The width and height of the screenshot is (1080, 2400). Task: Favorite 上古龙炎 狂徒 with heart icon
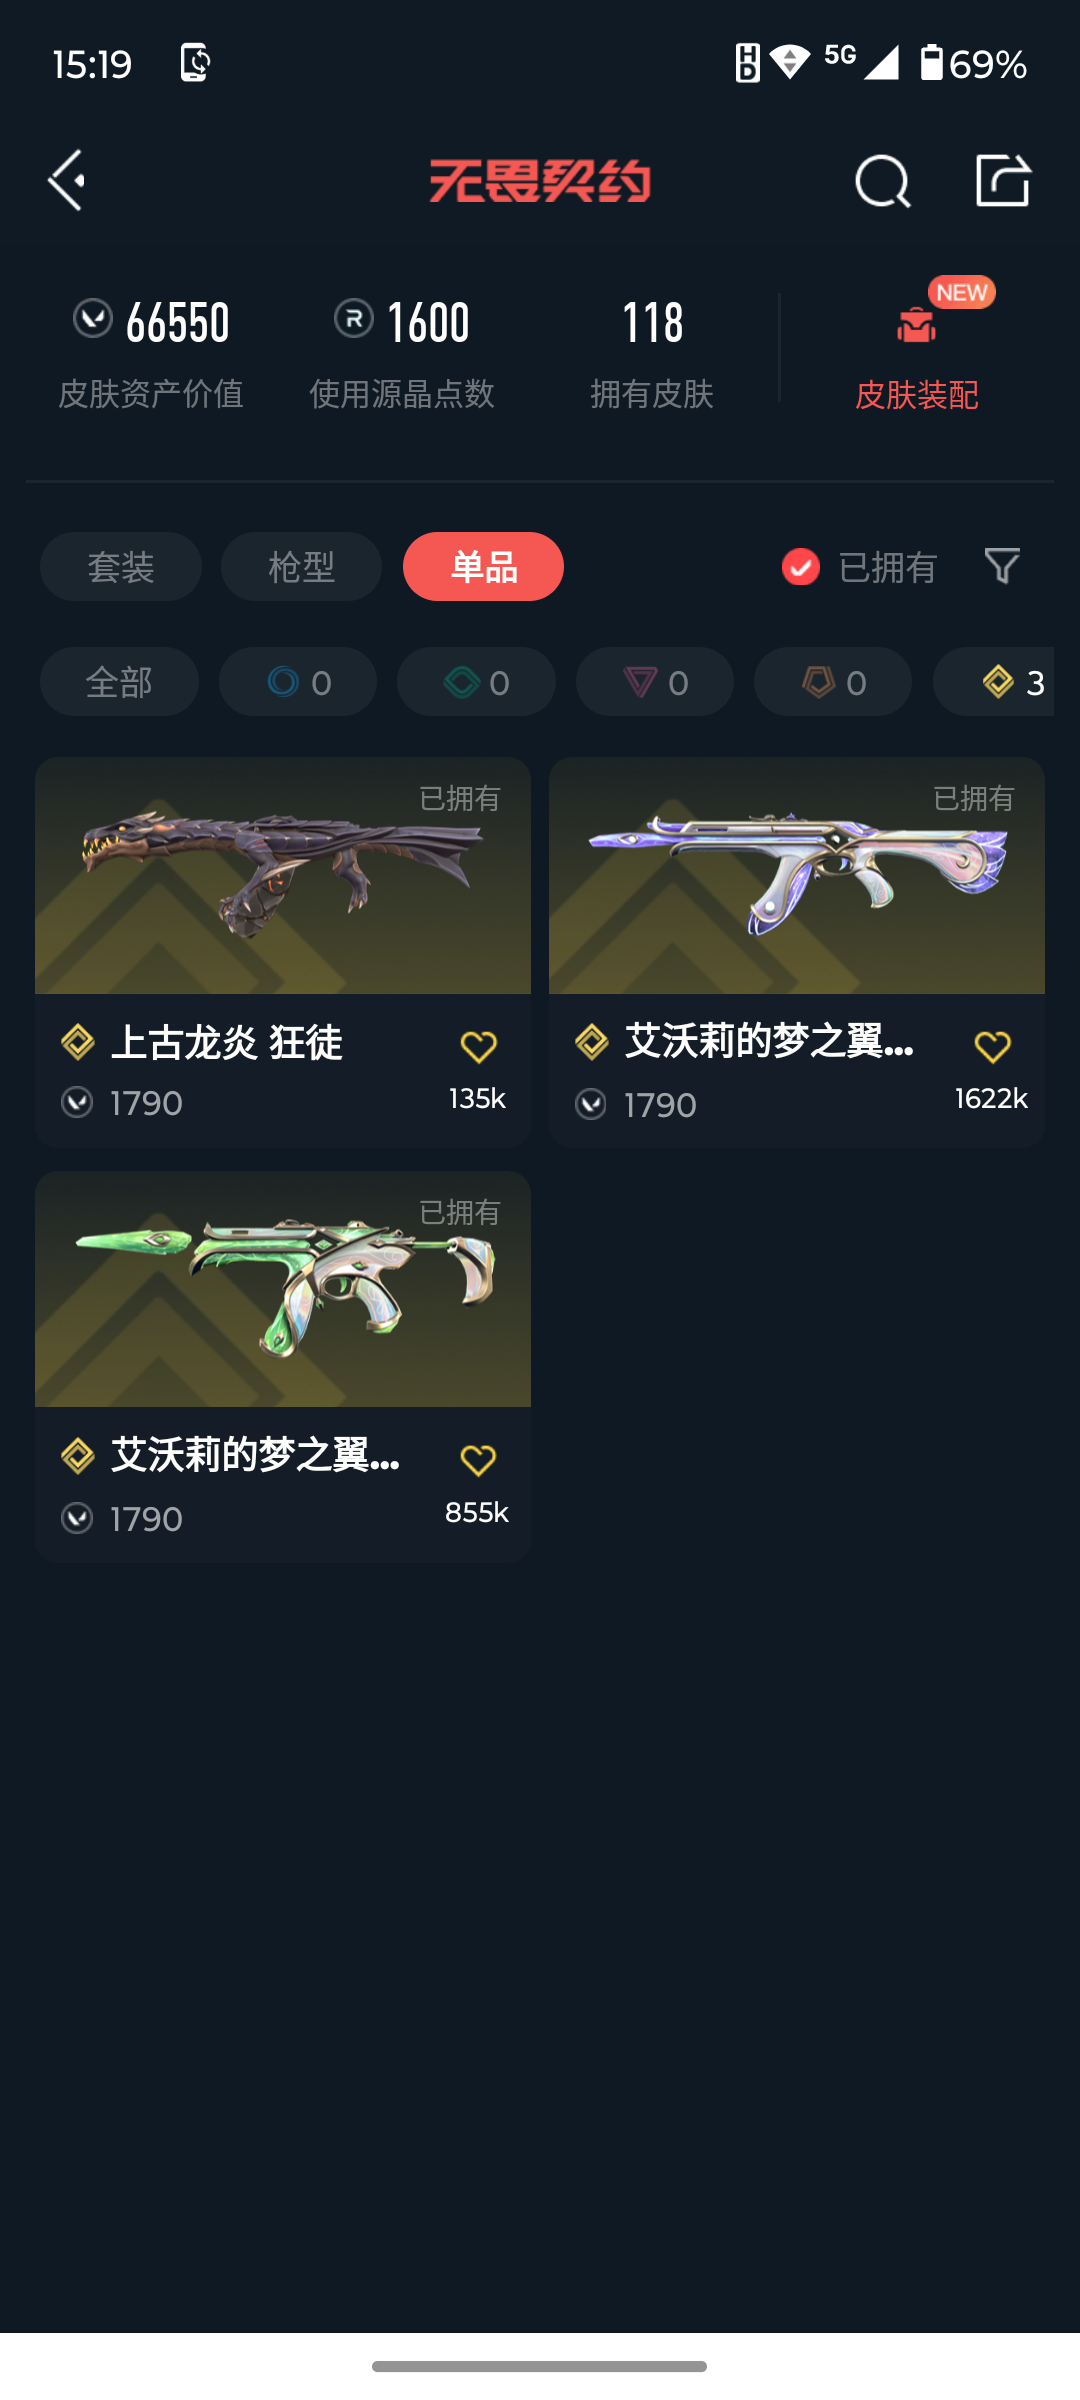pyautogui.click(x=478, y=1047)
